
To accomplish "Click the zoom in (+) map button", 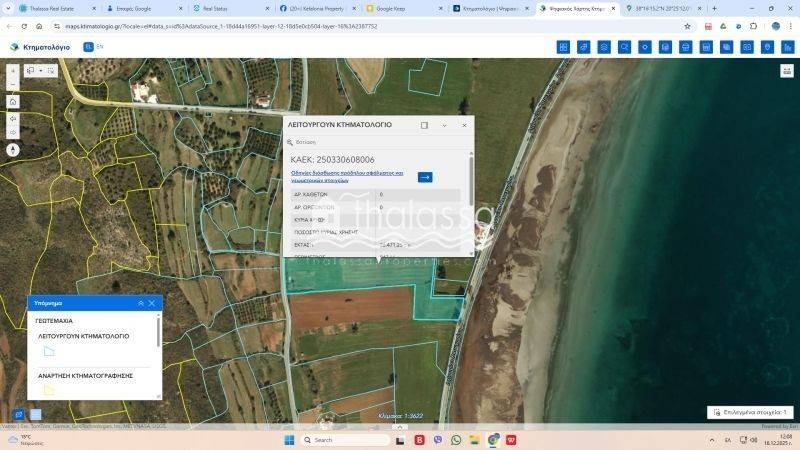I will [13, 71].
